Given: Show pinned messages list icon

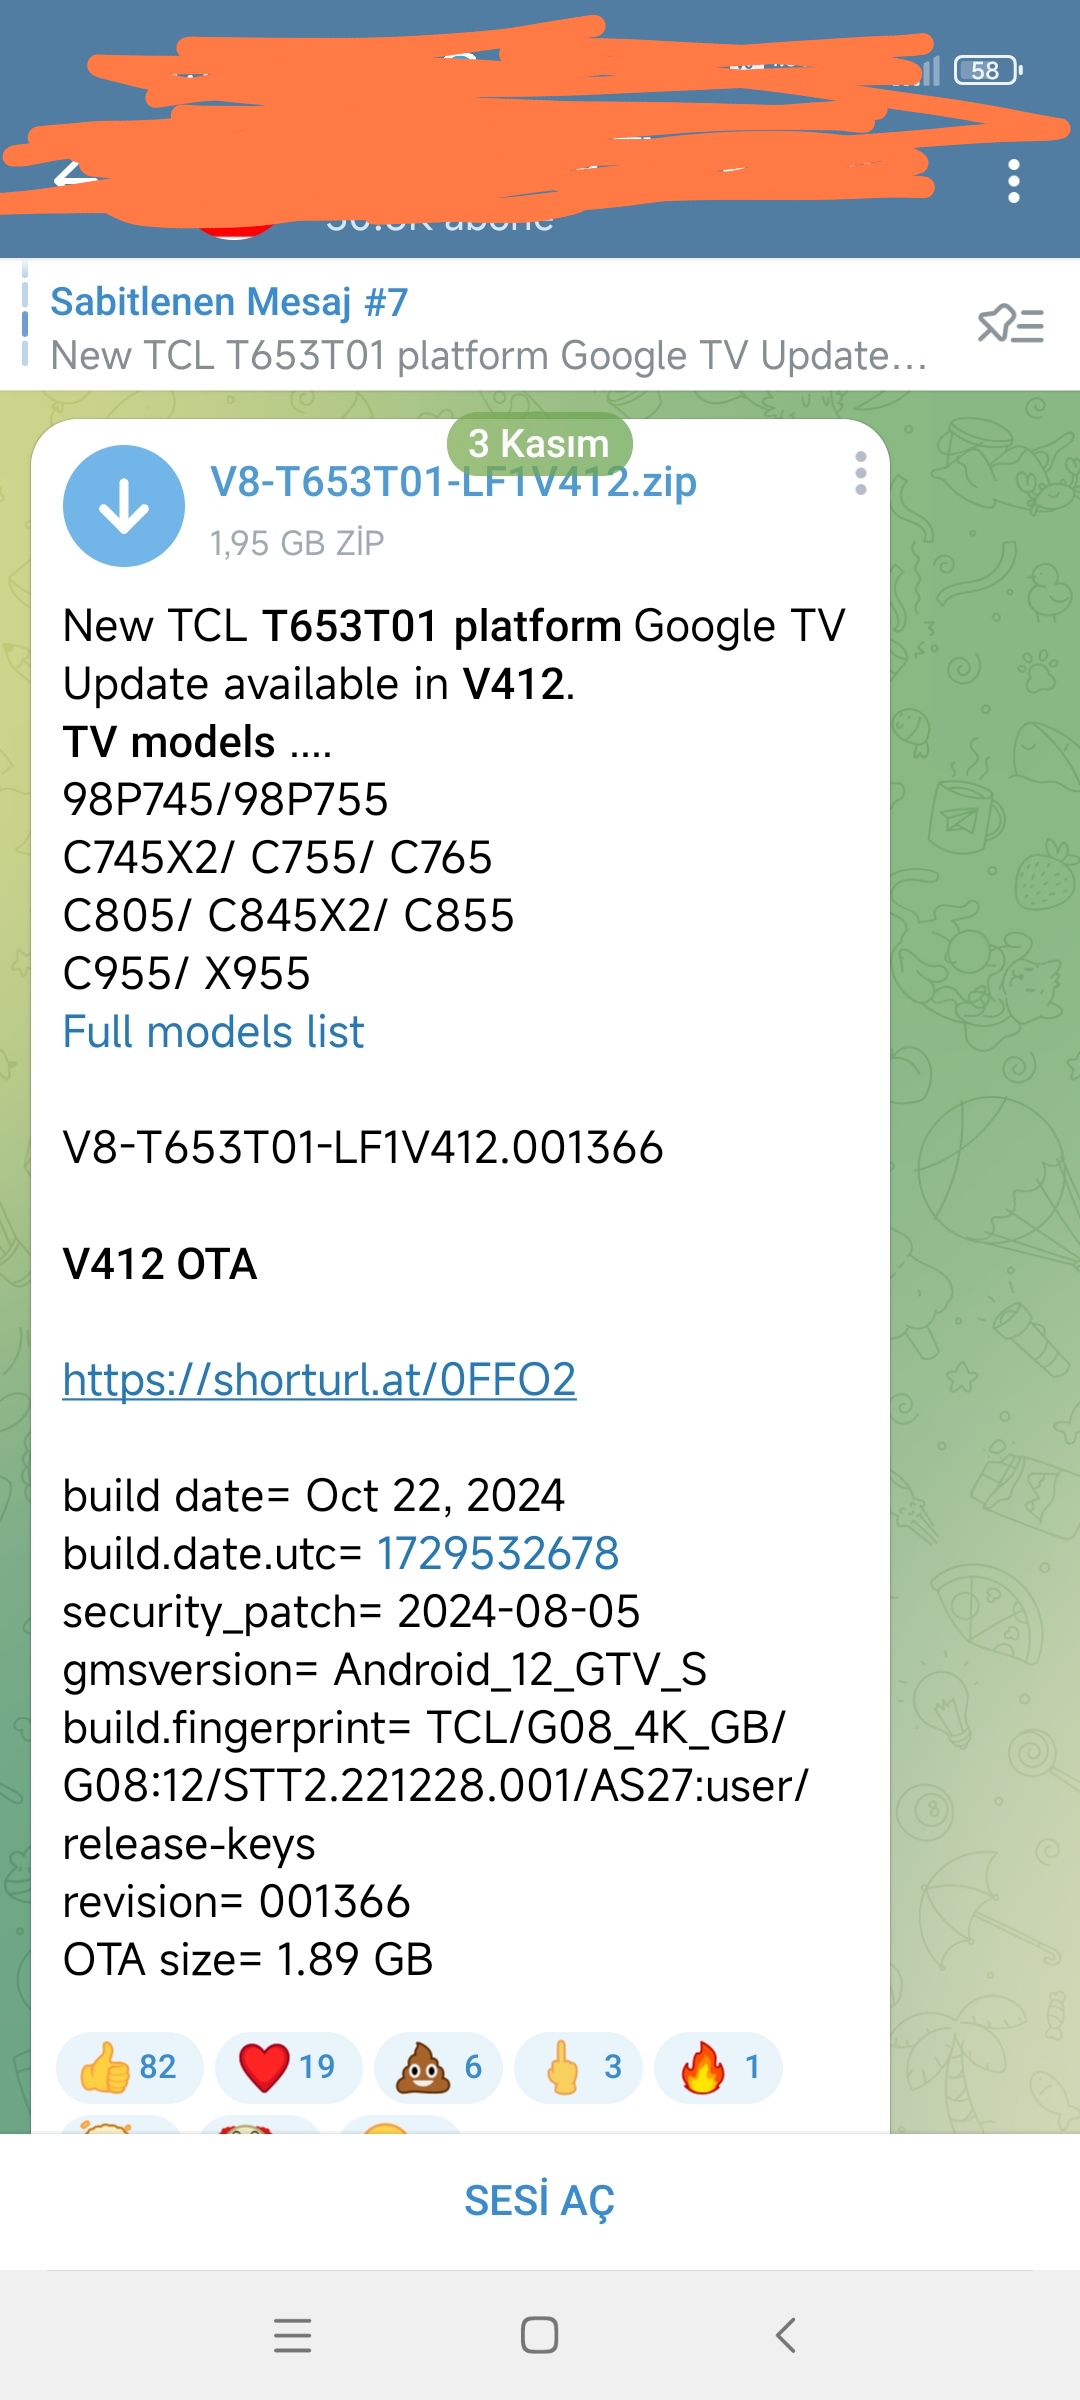Looking at the screenshot, I should 1010,325.
